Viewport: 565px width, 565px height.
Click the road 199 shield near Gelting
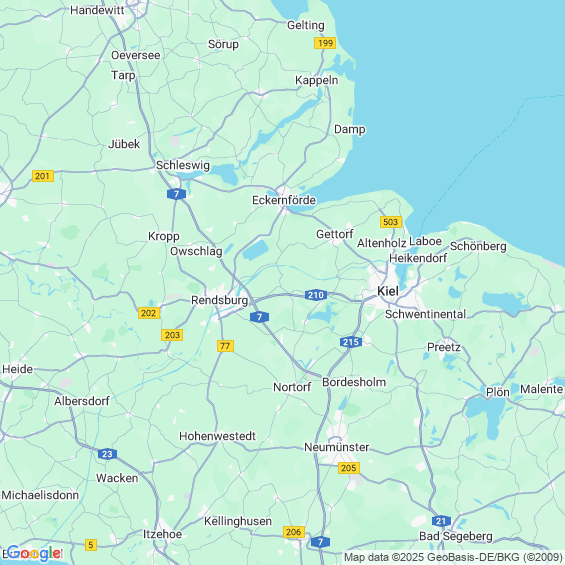[325, 43]
